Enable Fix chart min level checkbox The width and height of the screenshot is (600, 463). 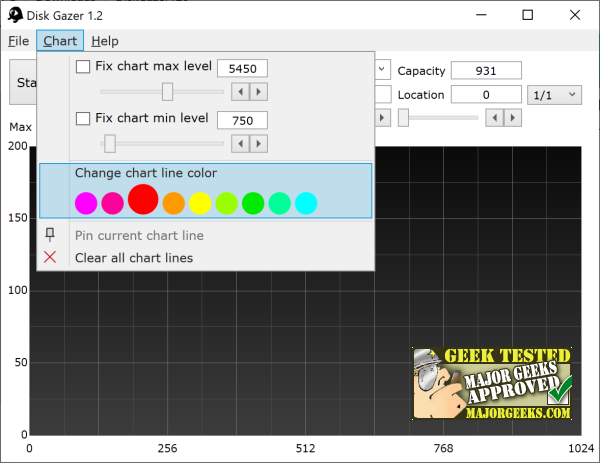[x=83, y=119]
